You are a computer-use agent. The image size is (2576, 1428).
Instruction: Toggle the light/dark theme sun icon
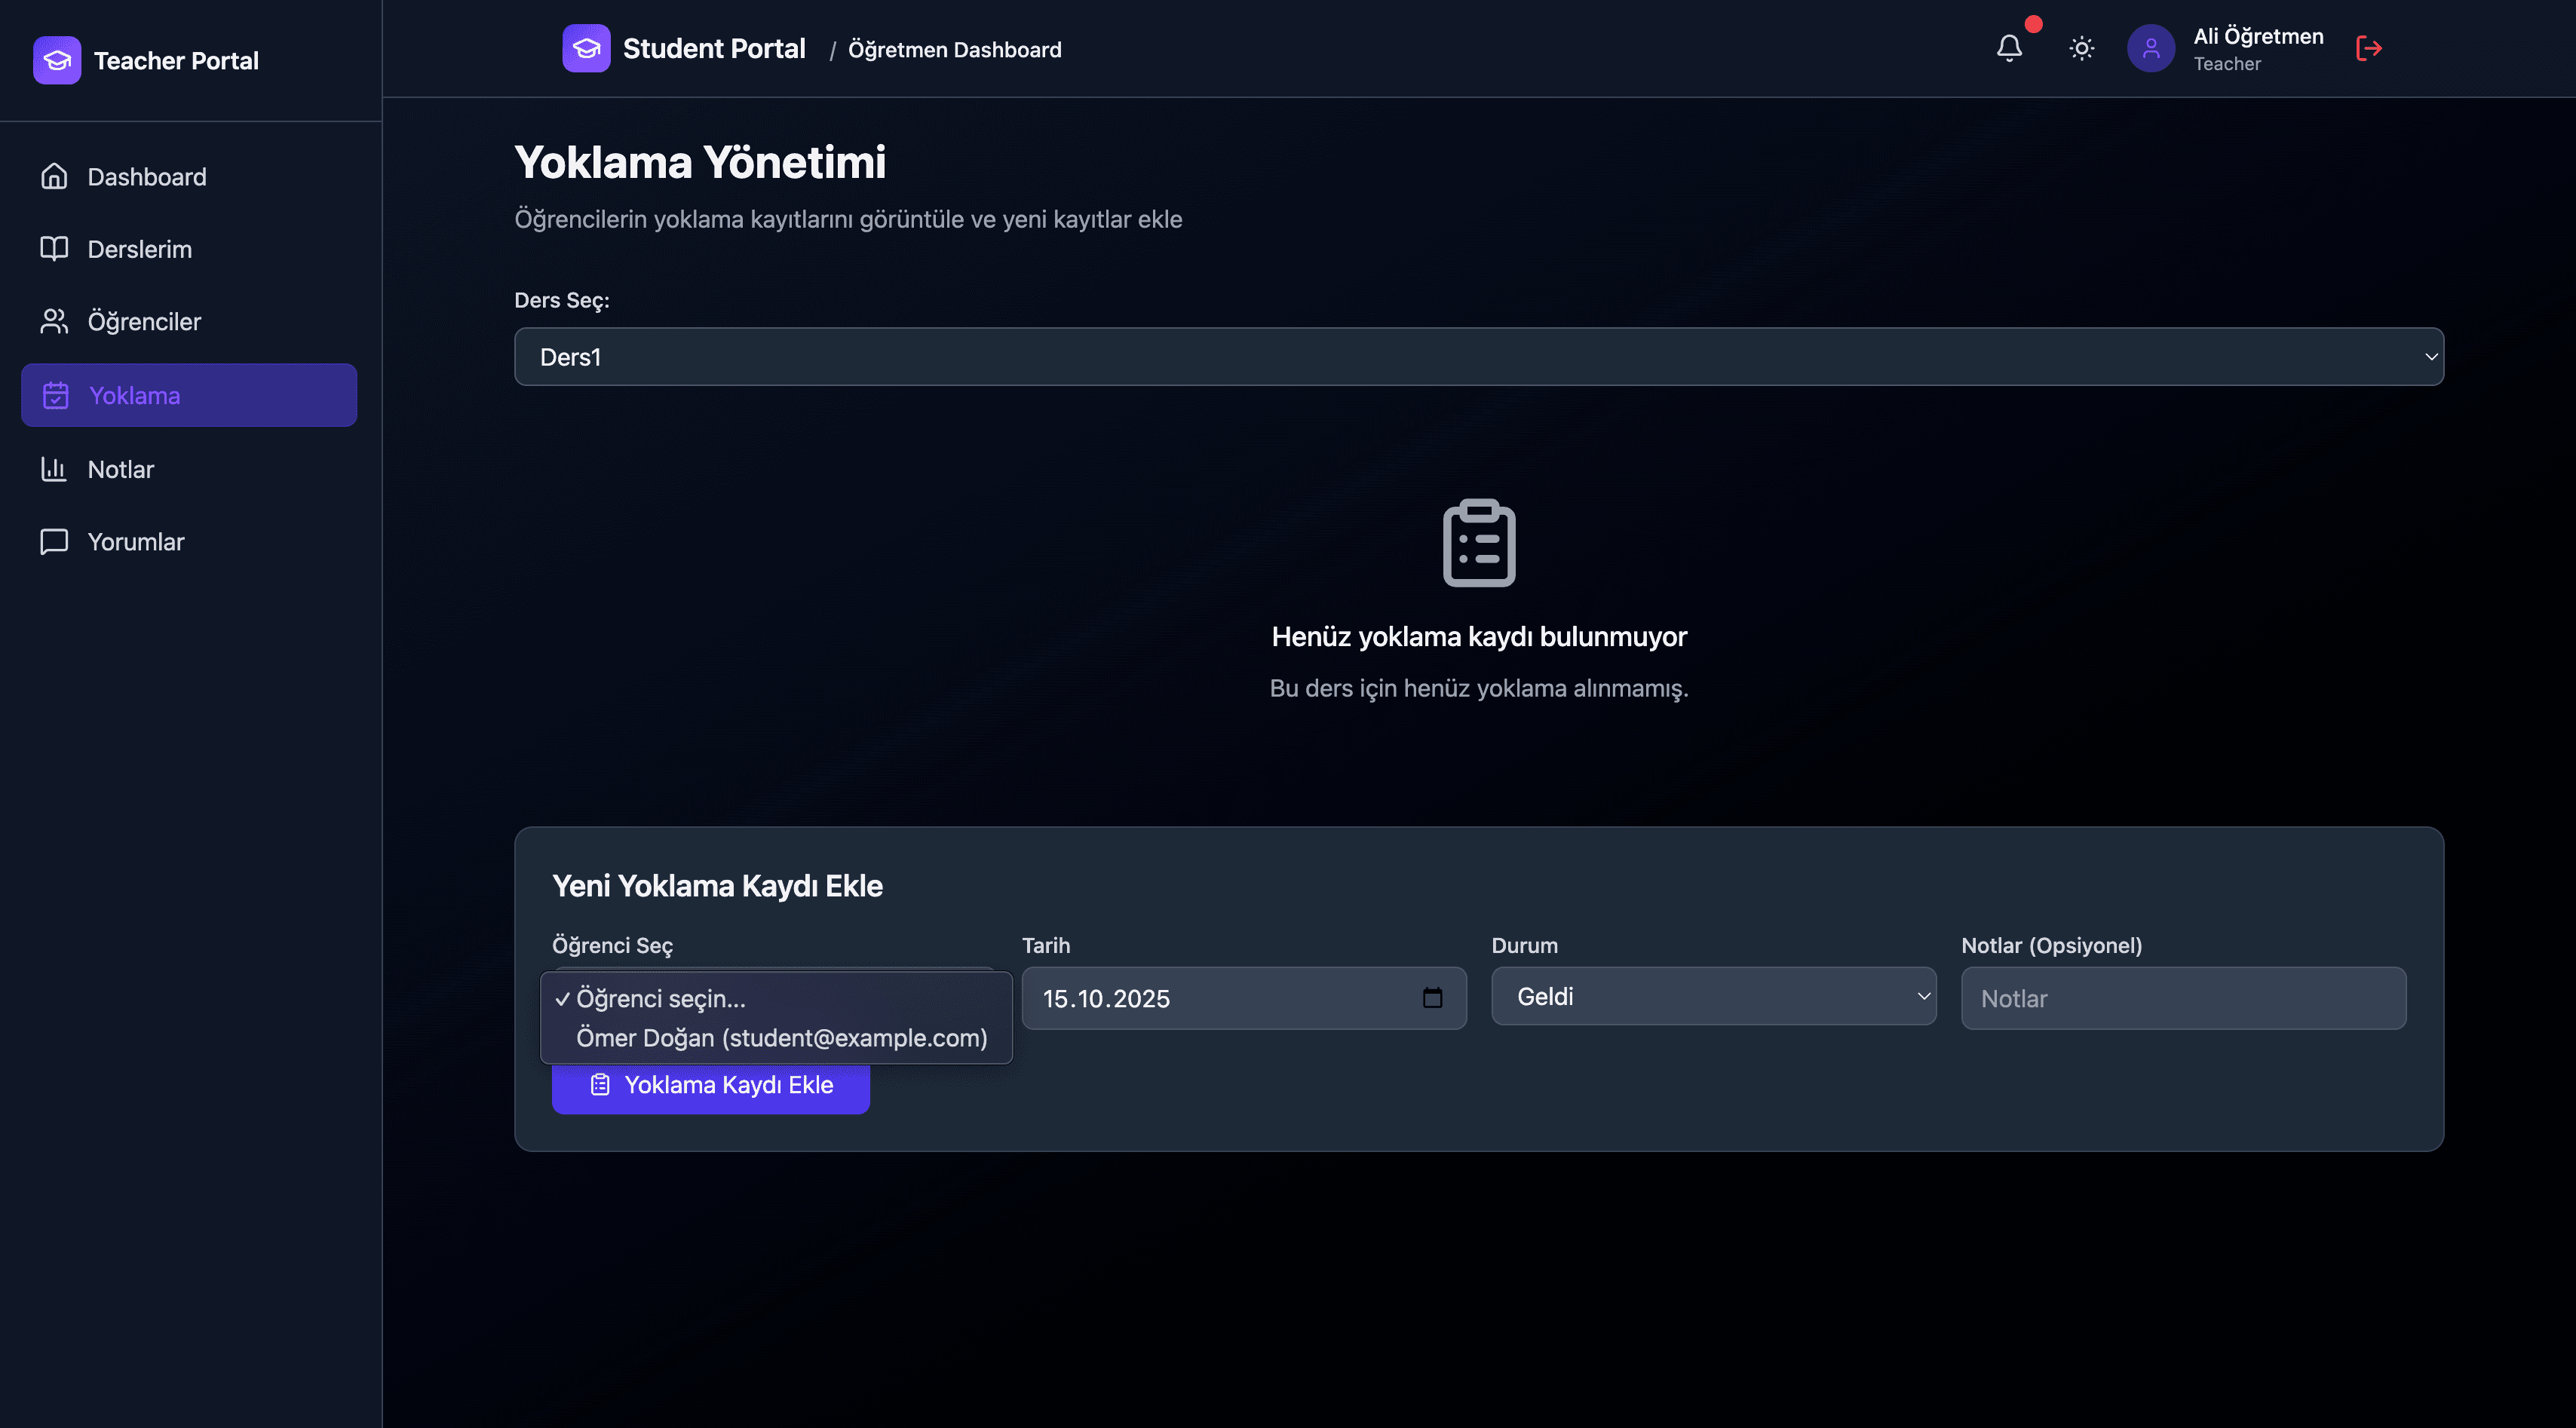point(2081,48)
